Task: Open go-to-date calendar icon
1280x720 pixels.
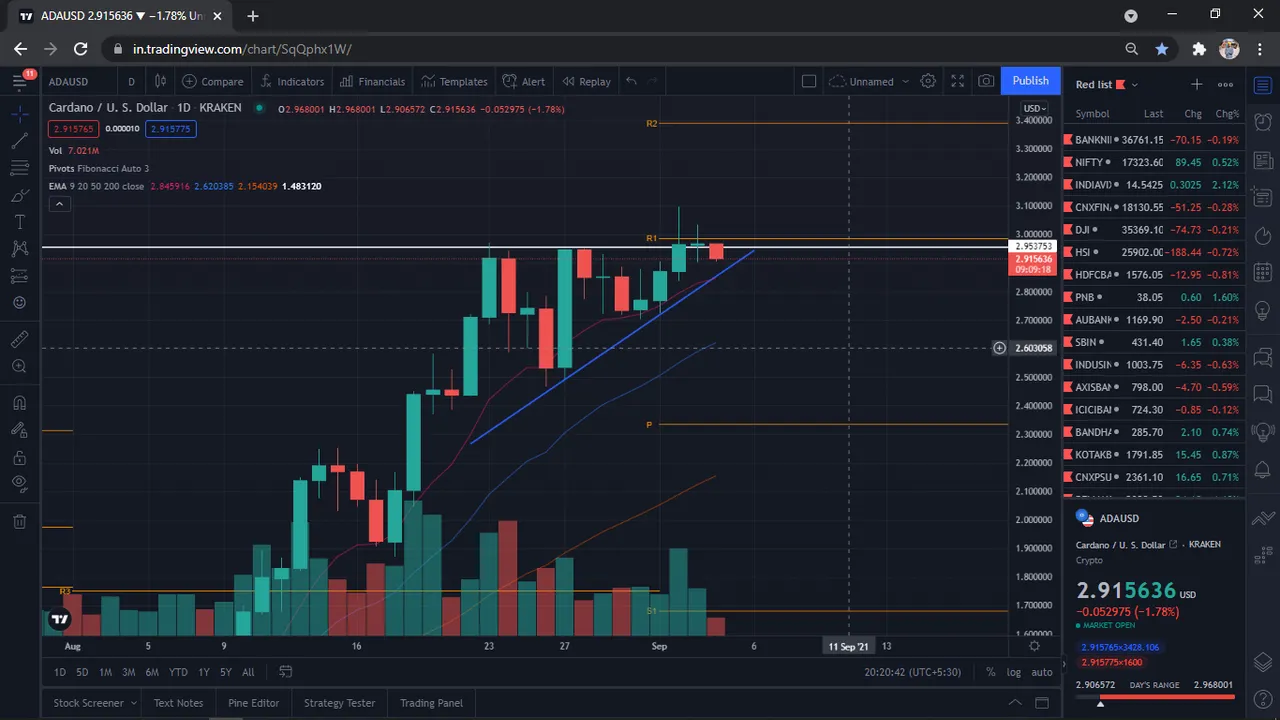Action: pyautogui.click(x=286, y=672)
